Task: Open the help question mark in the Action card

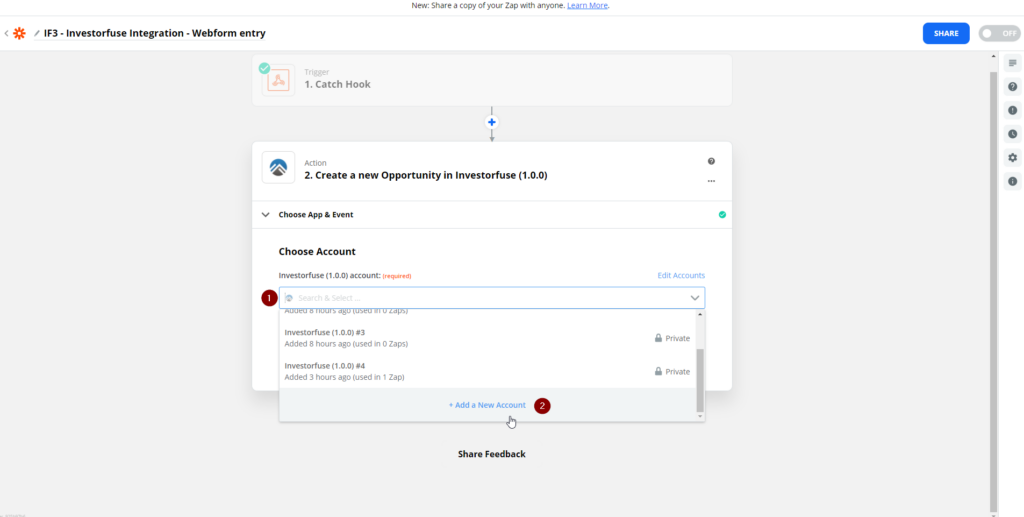Action: point(711,161)
